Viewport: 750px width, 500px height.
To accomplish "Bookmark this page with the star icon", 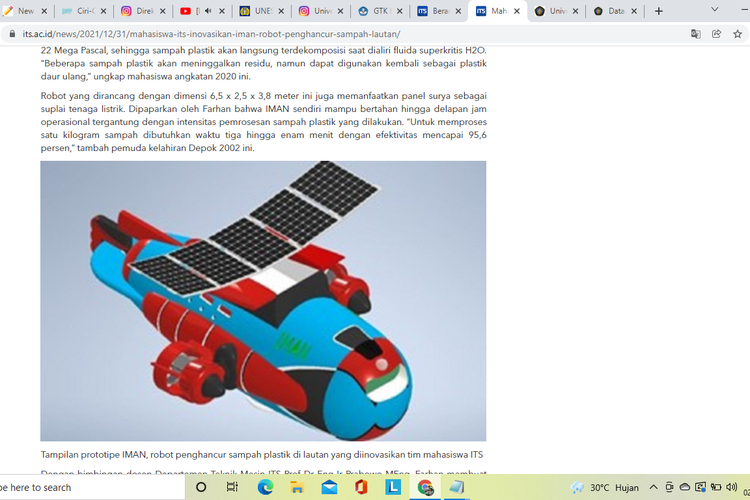I will (x=737, y=33).
